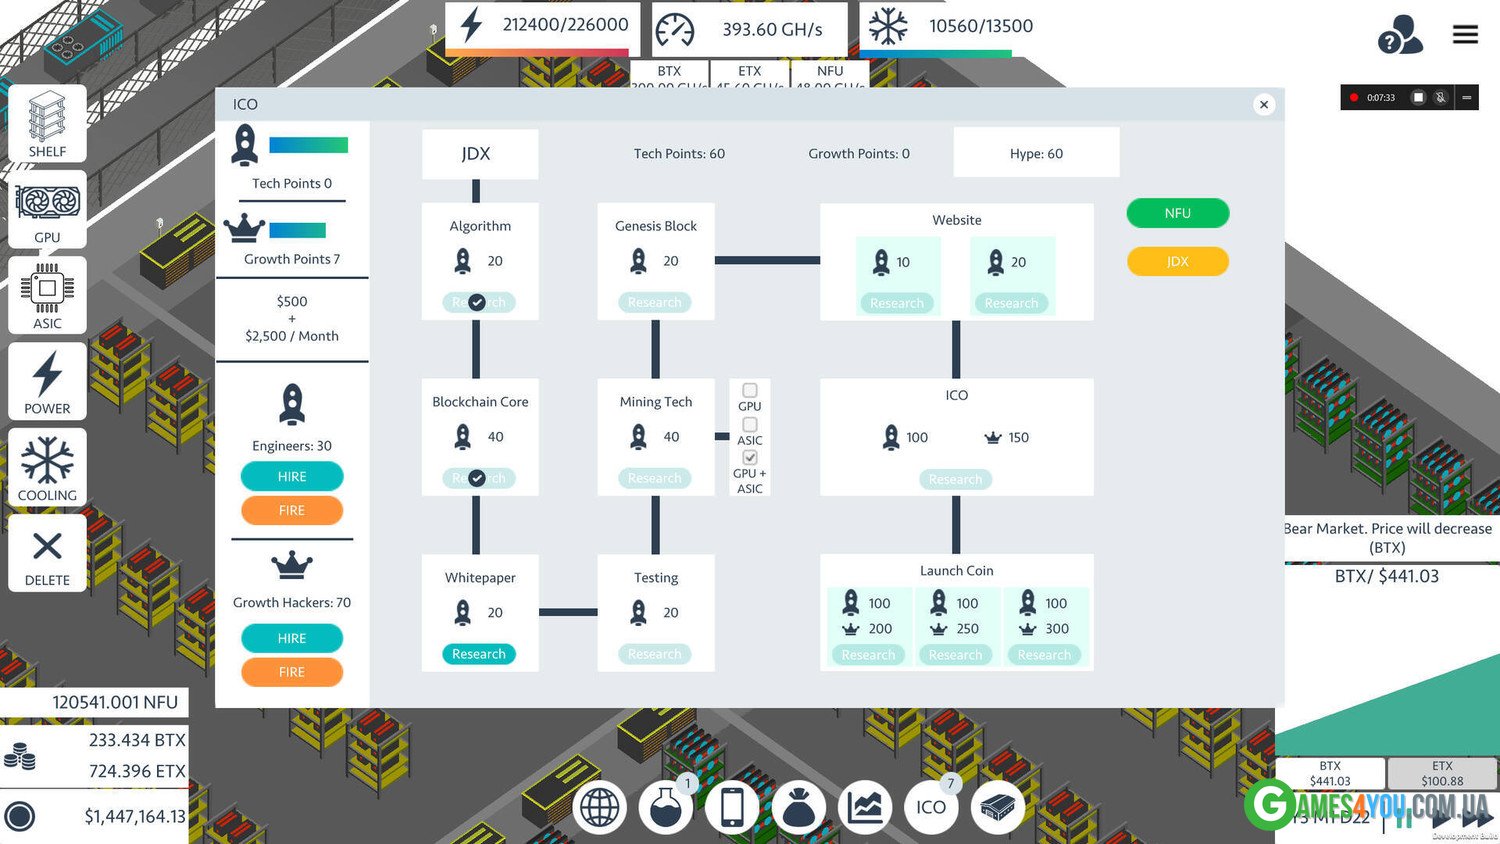
Task: Select the GPU build tool
Action: pos(47,210)
